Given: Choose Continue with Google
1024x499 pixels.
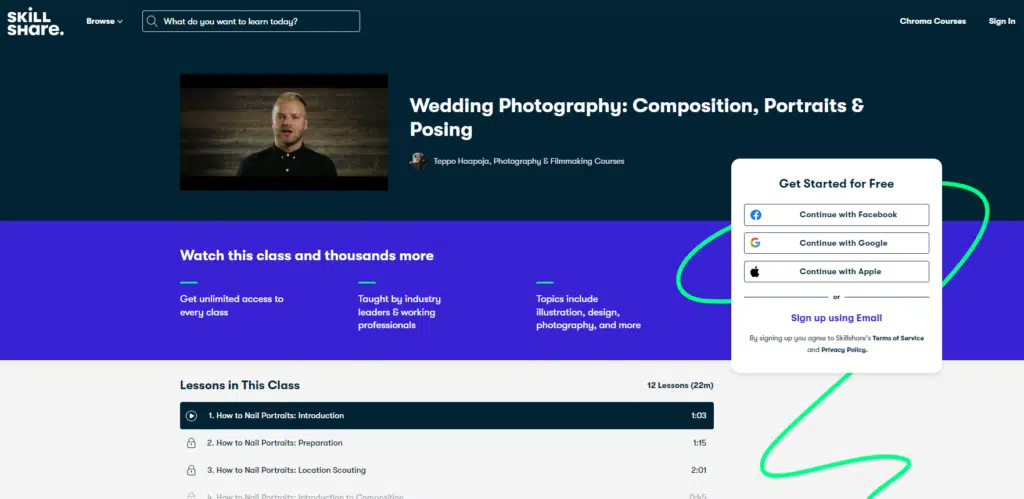Looking at the screenshot, I should tap(837, 243).
